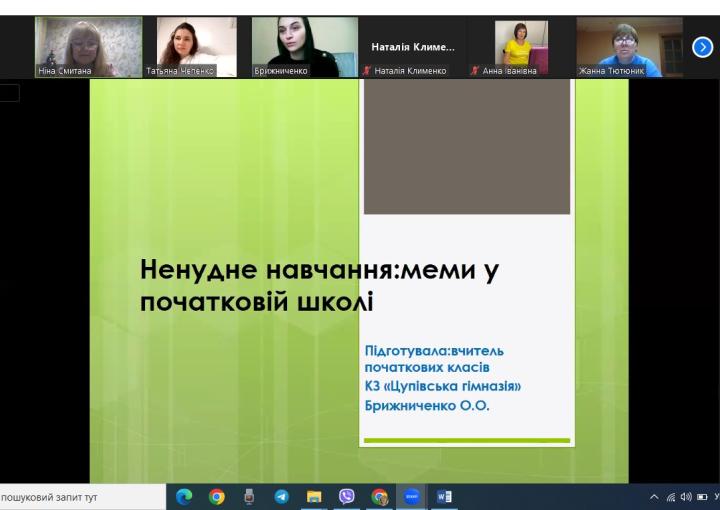The width and height of the screenshot is (720, 510).
Task: Click the Жанна Тютюник name label
Action: (x=619, y=71)
